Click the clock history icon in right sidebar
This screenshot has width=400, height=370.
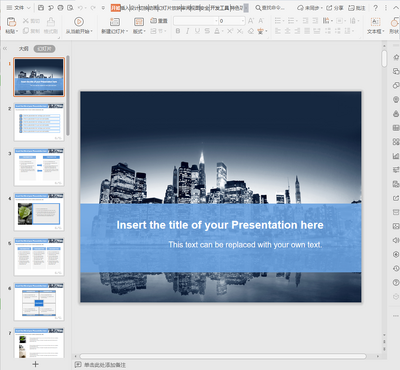point(396,268)
